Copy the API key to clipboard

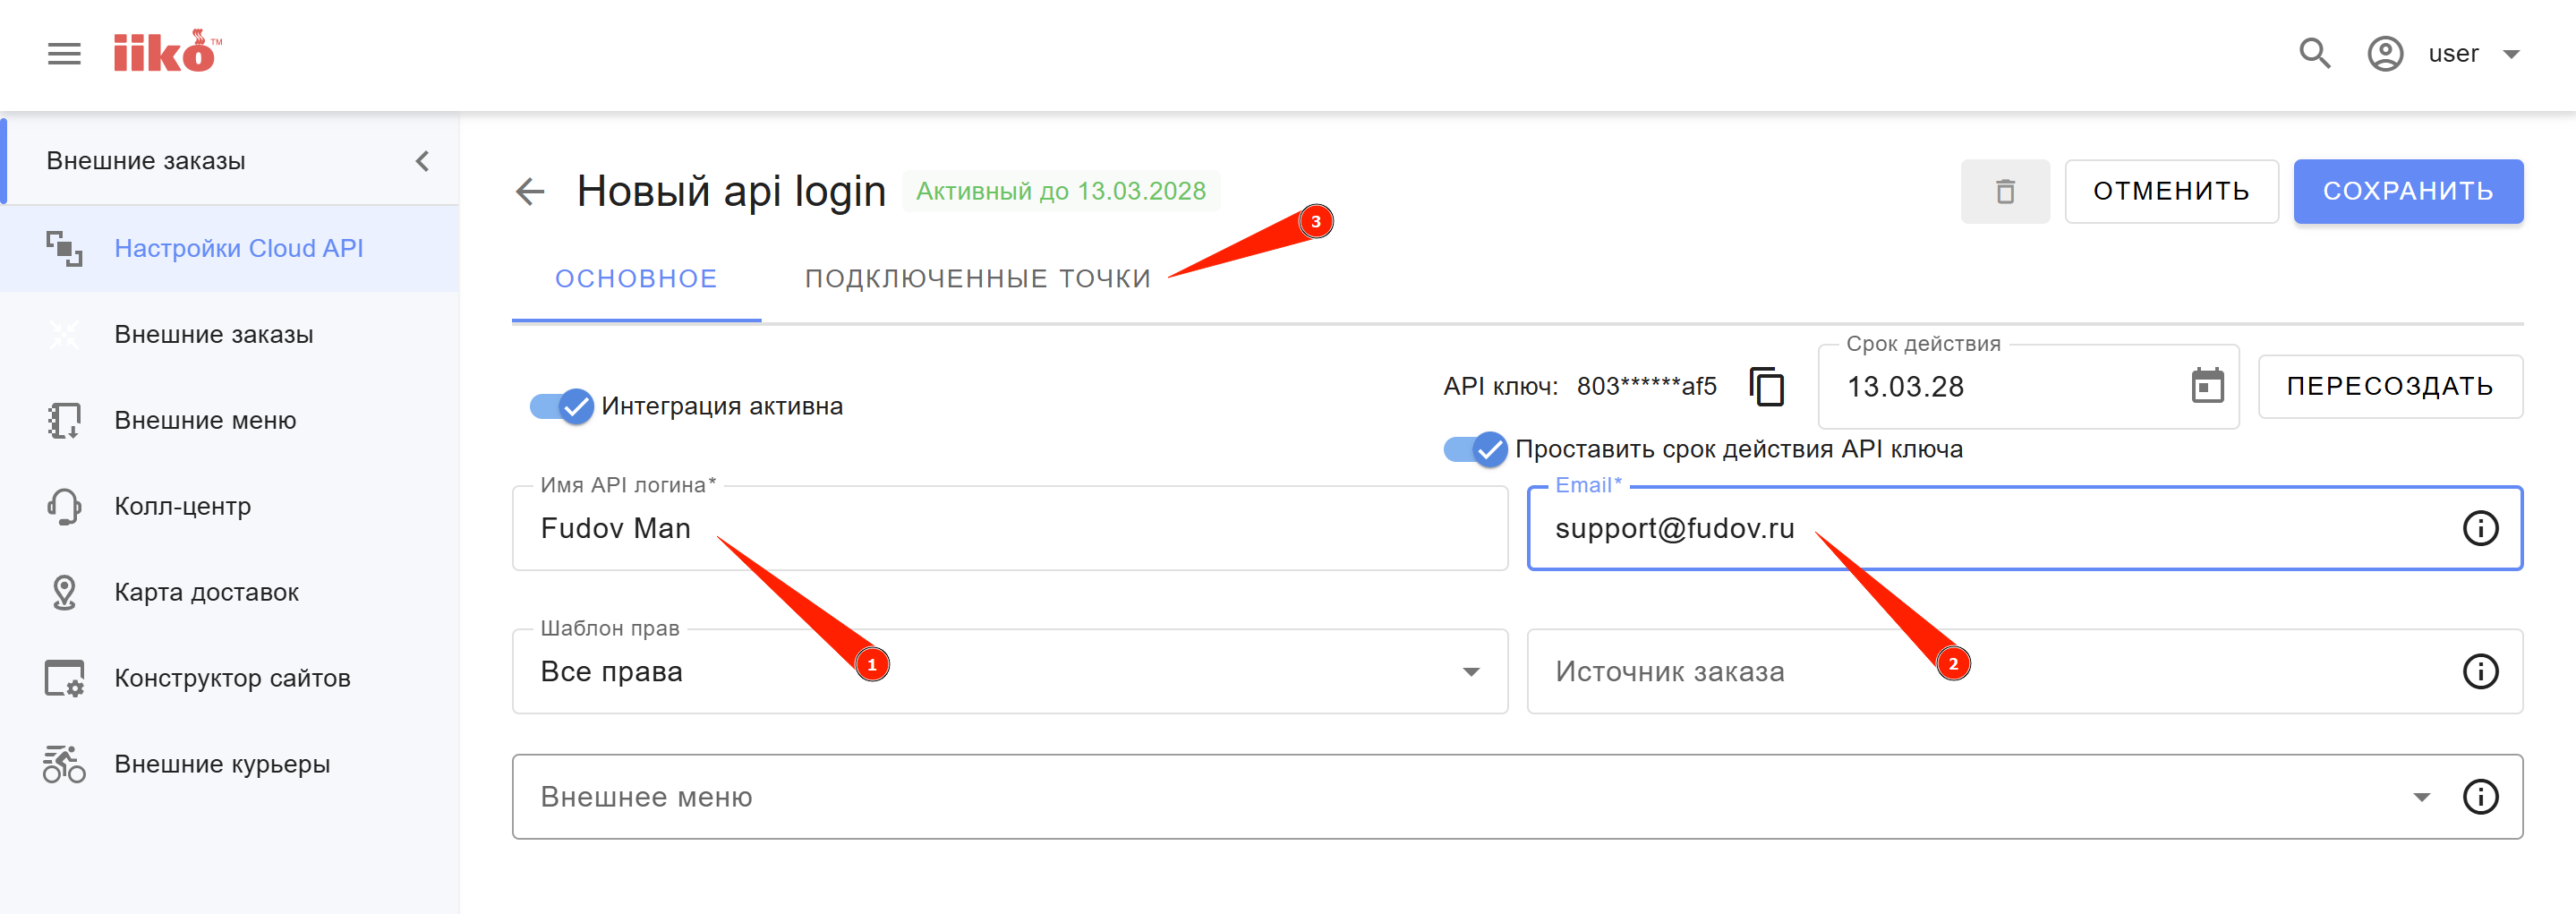(x=1767, y=387)
